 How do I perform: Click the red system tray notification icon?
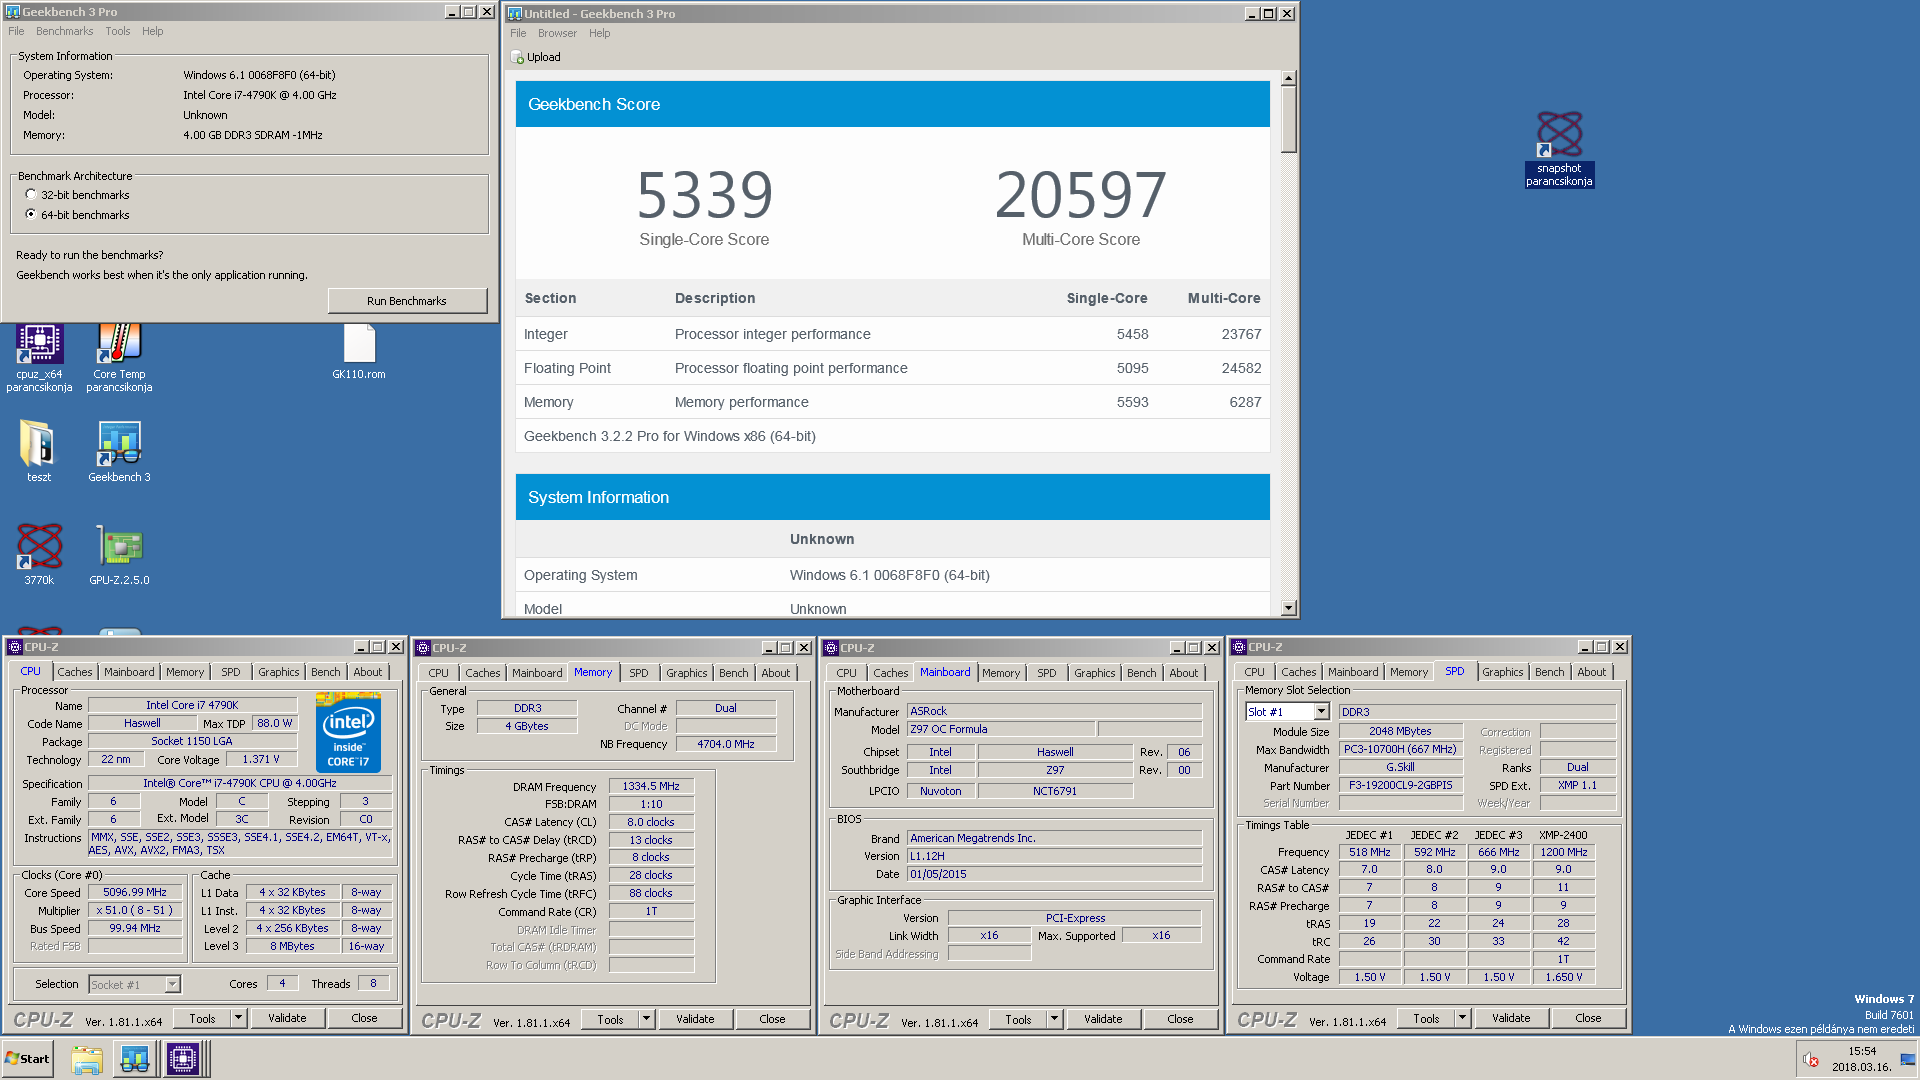coord(1811,1059)
